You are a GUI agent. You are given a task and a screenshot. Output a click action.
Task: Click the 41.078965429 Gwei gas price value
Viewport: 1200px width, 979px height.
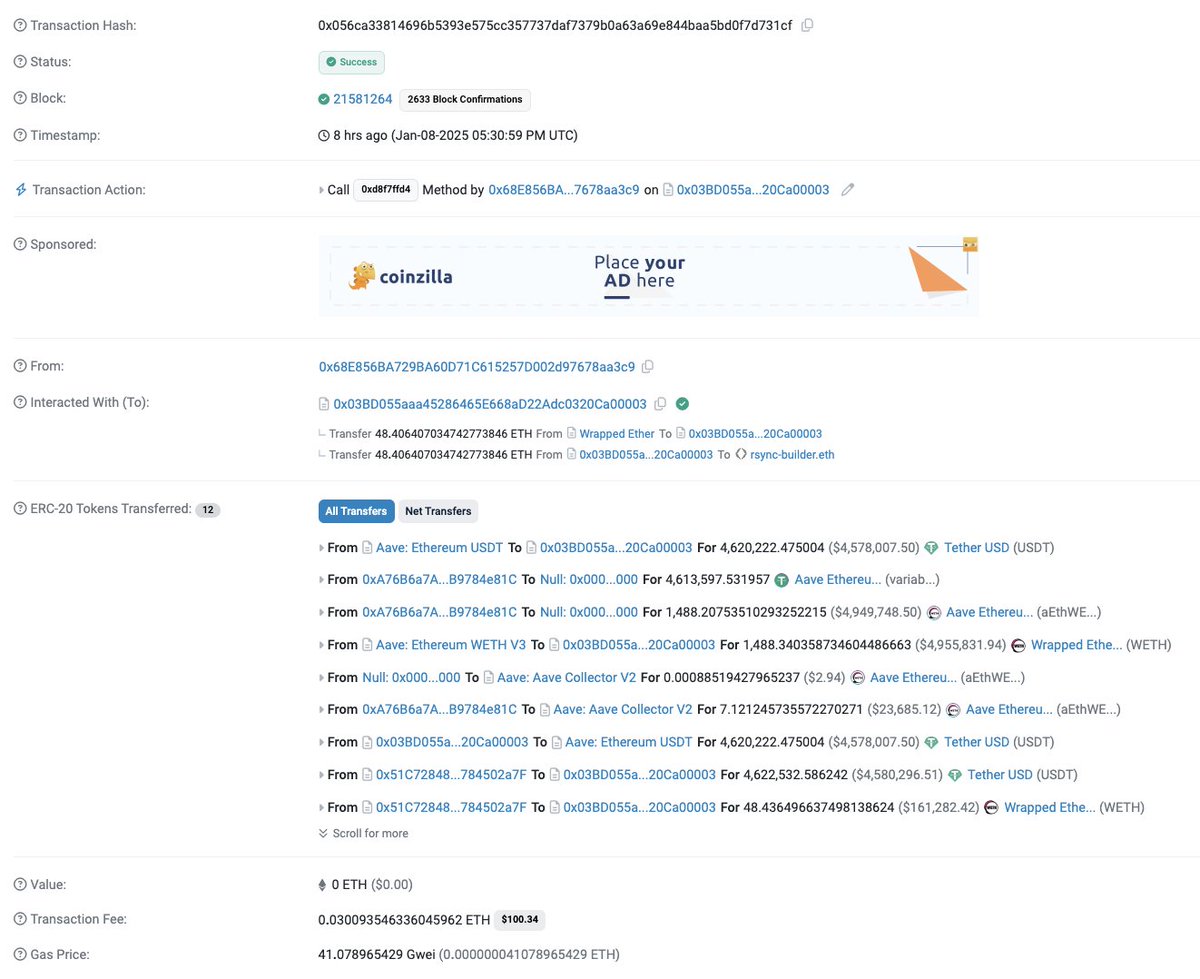[x=377, y=955]
